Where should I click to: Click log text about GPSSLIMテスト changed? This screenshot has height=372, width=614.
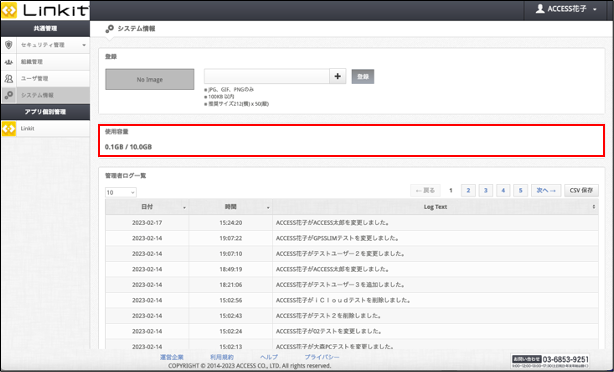coord(337,238)
